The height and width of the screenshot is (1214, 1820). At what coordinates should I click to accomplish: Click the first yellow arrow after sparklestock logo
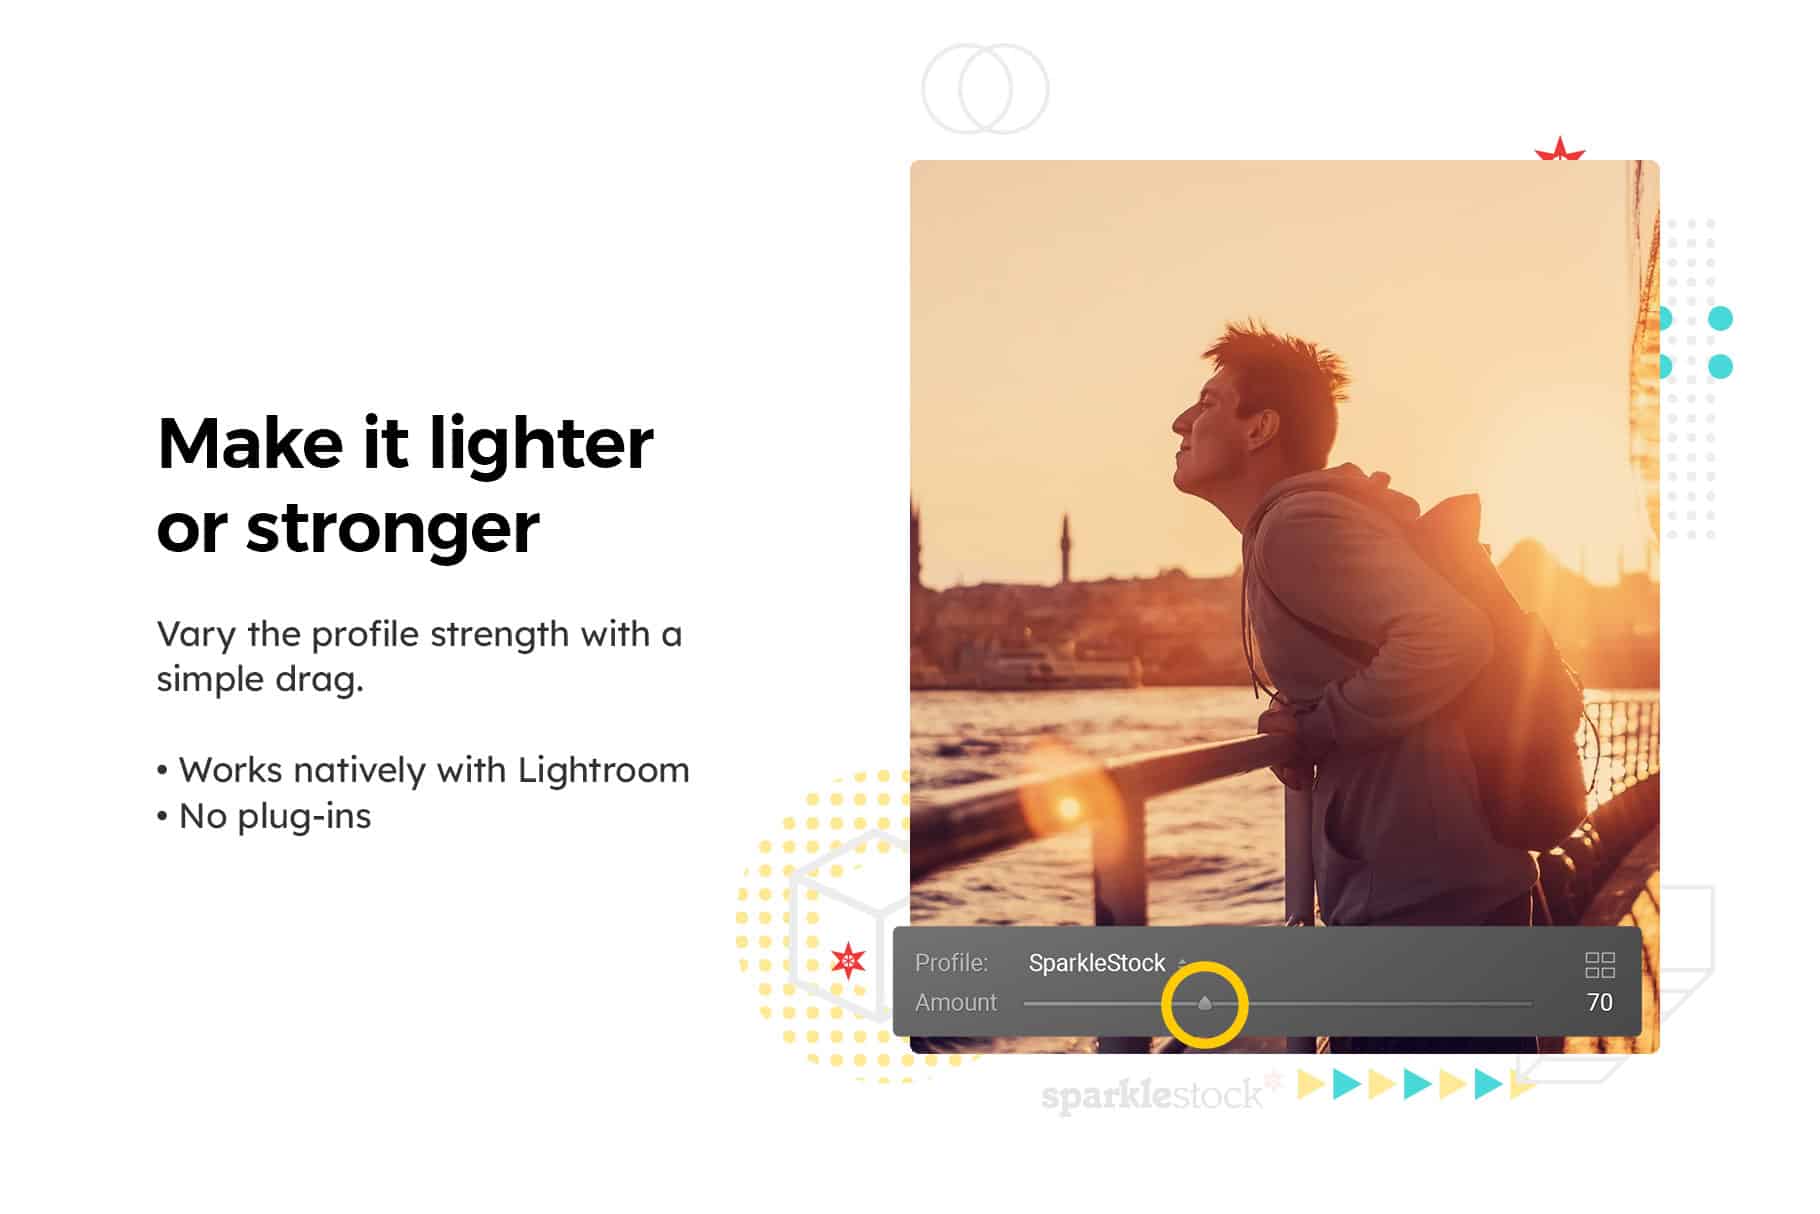1311,1084
